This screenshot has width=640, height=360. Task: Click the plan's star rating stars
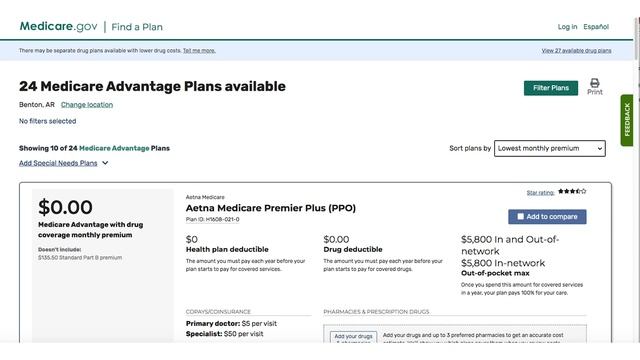pos(572,191)
